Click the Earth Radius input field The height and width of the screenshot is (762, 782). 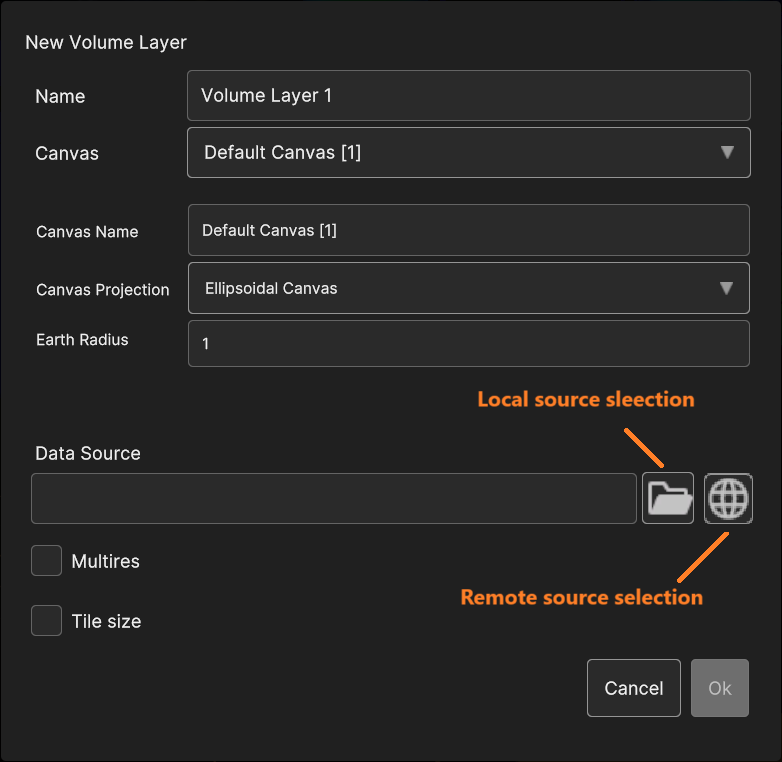[468, 344]
